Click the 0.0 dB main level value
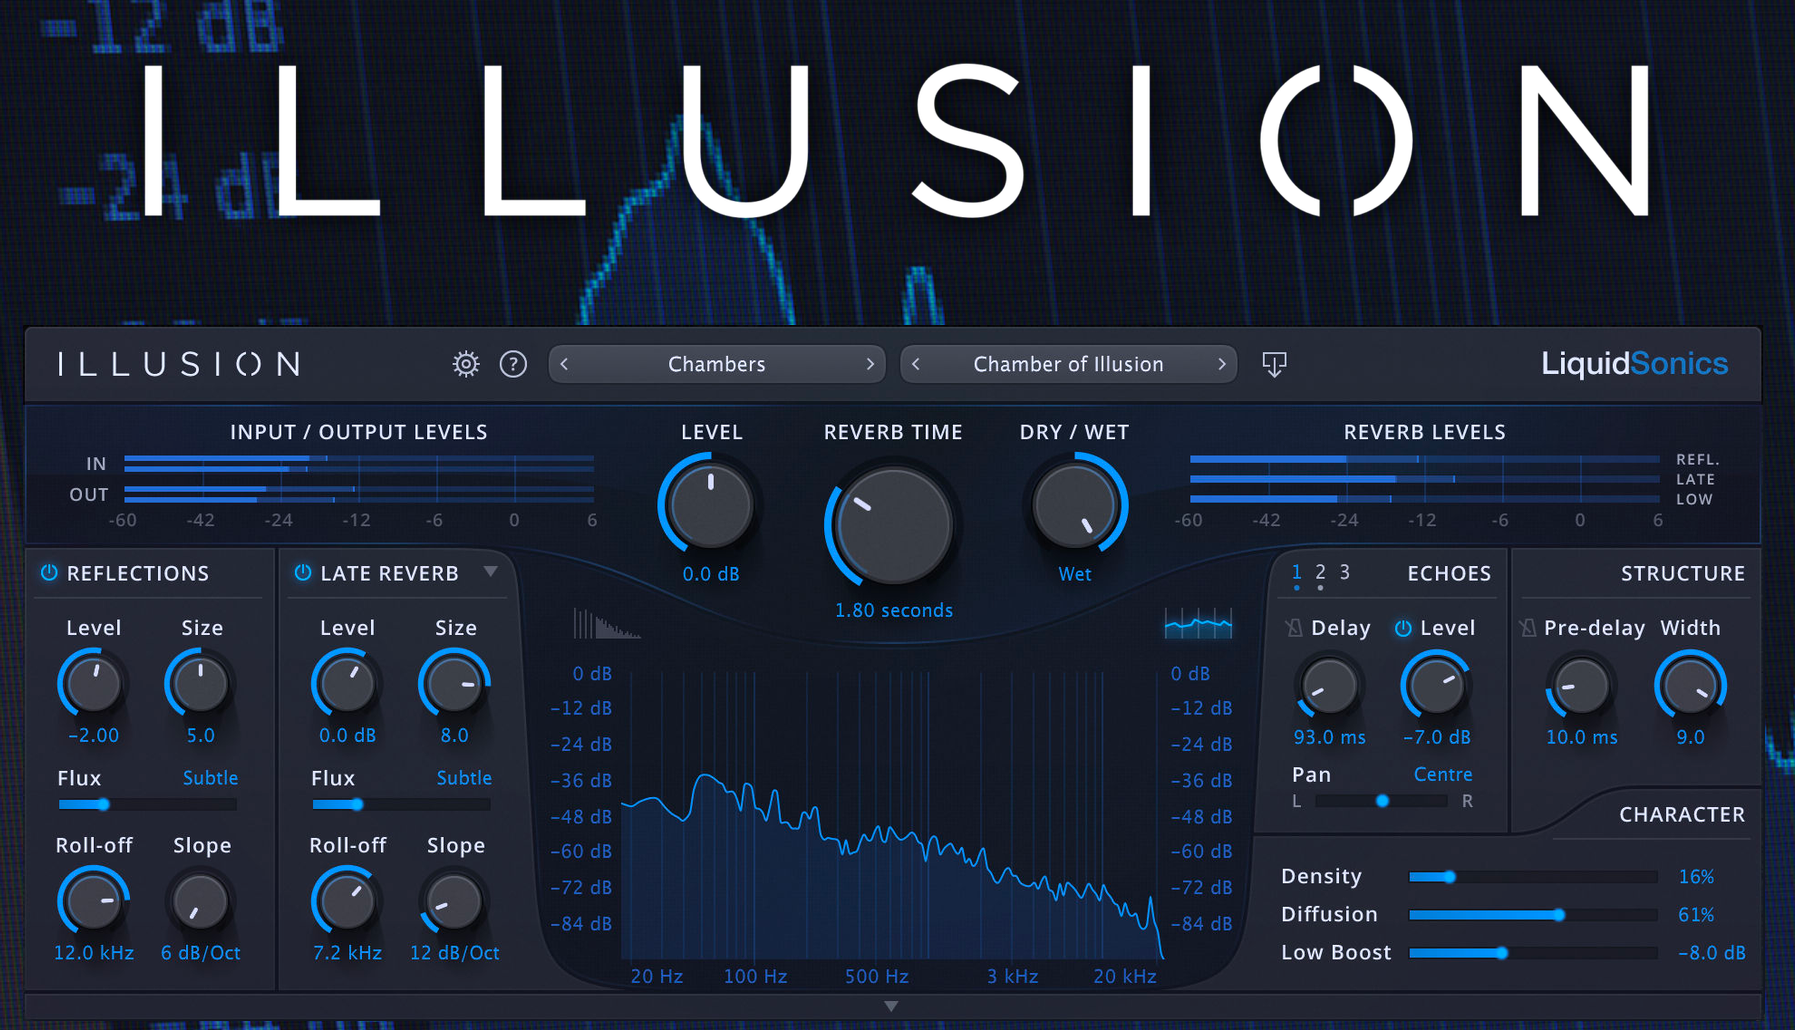Screen dimensions: 1795x1030 click(710, 574)
